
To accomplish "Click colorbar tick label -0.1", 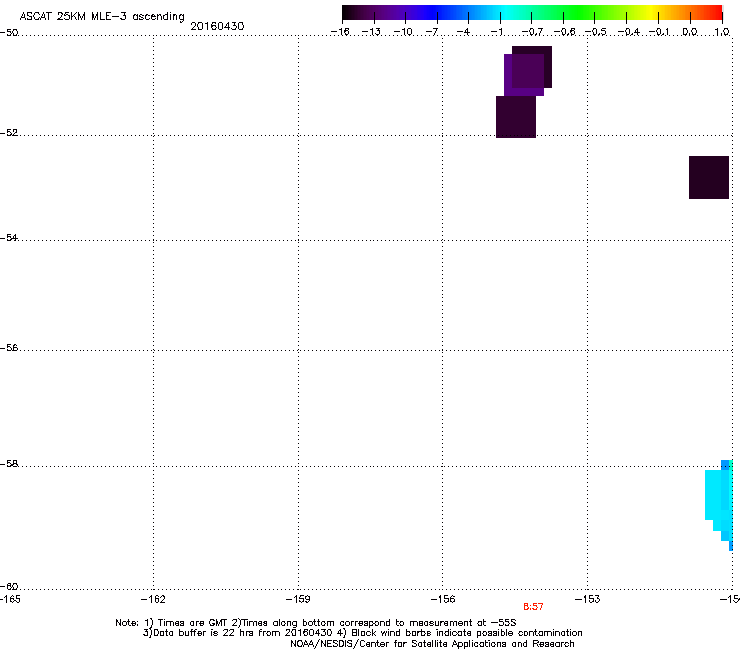I will [x=659, y=32].
